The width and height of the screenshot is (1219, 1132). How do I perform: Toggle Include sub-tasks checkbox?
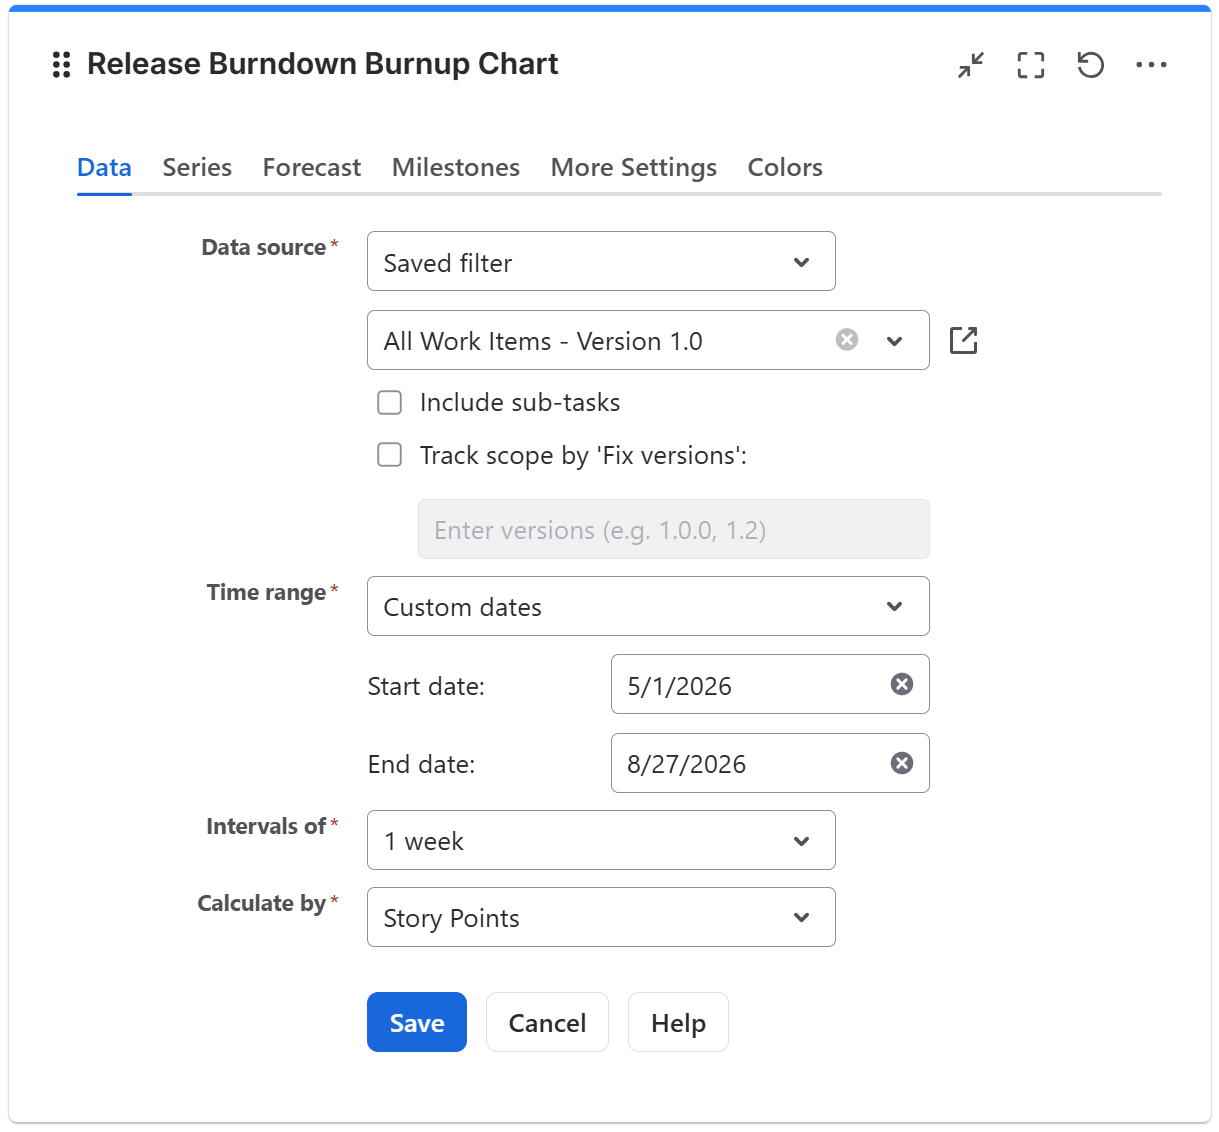[x=390, y=402]
